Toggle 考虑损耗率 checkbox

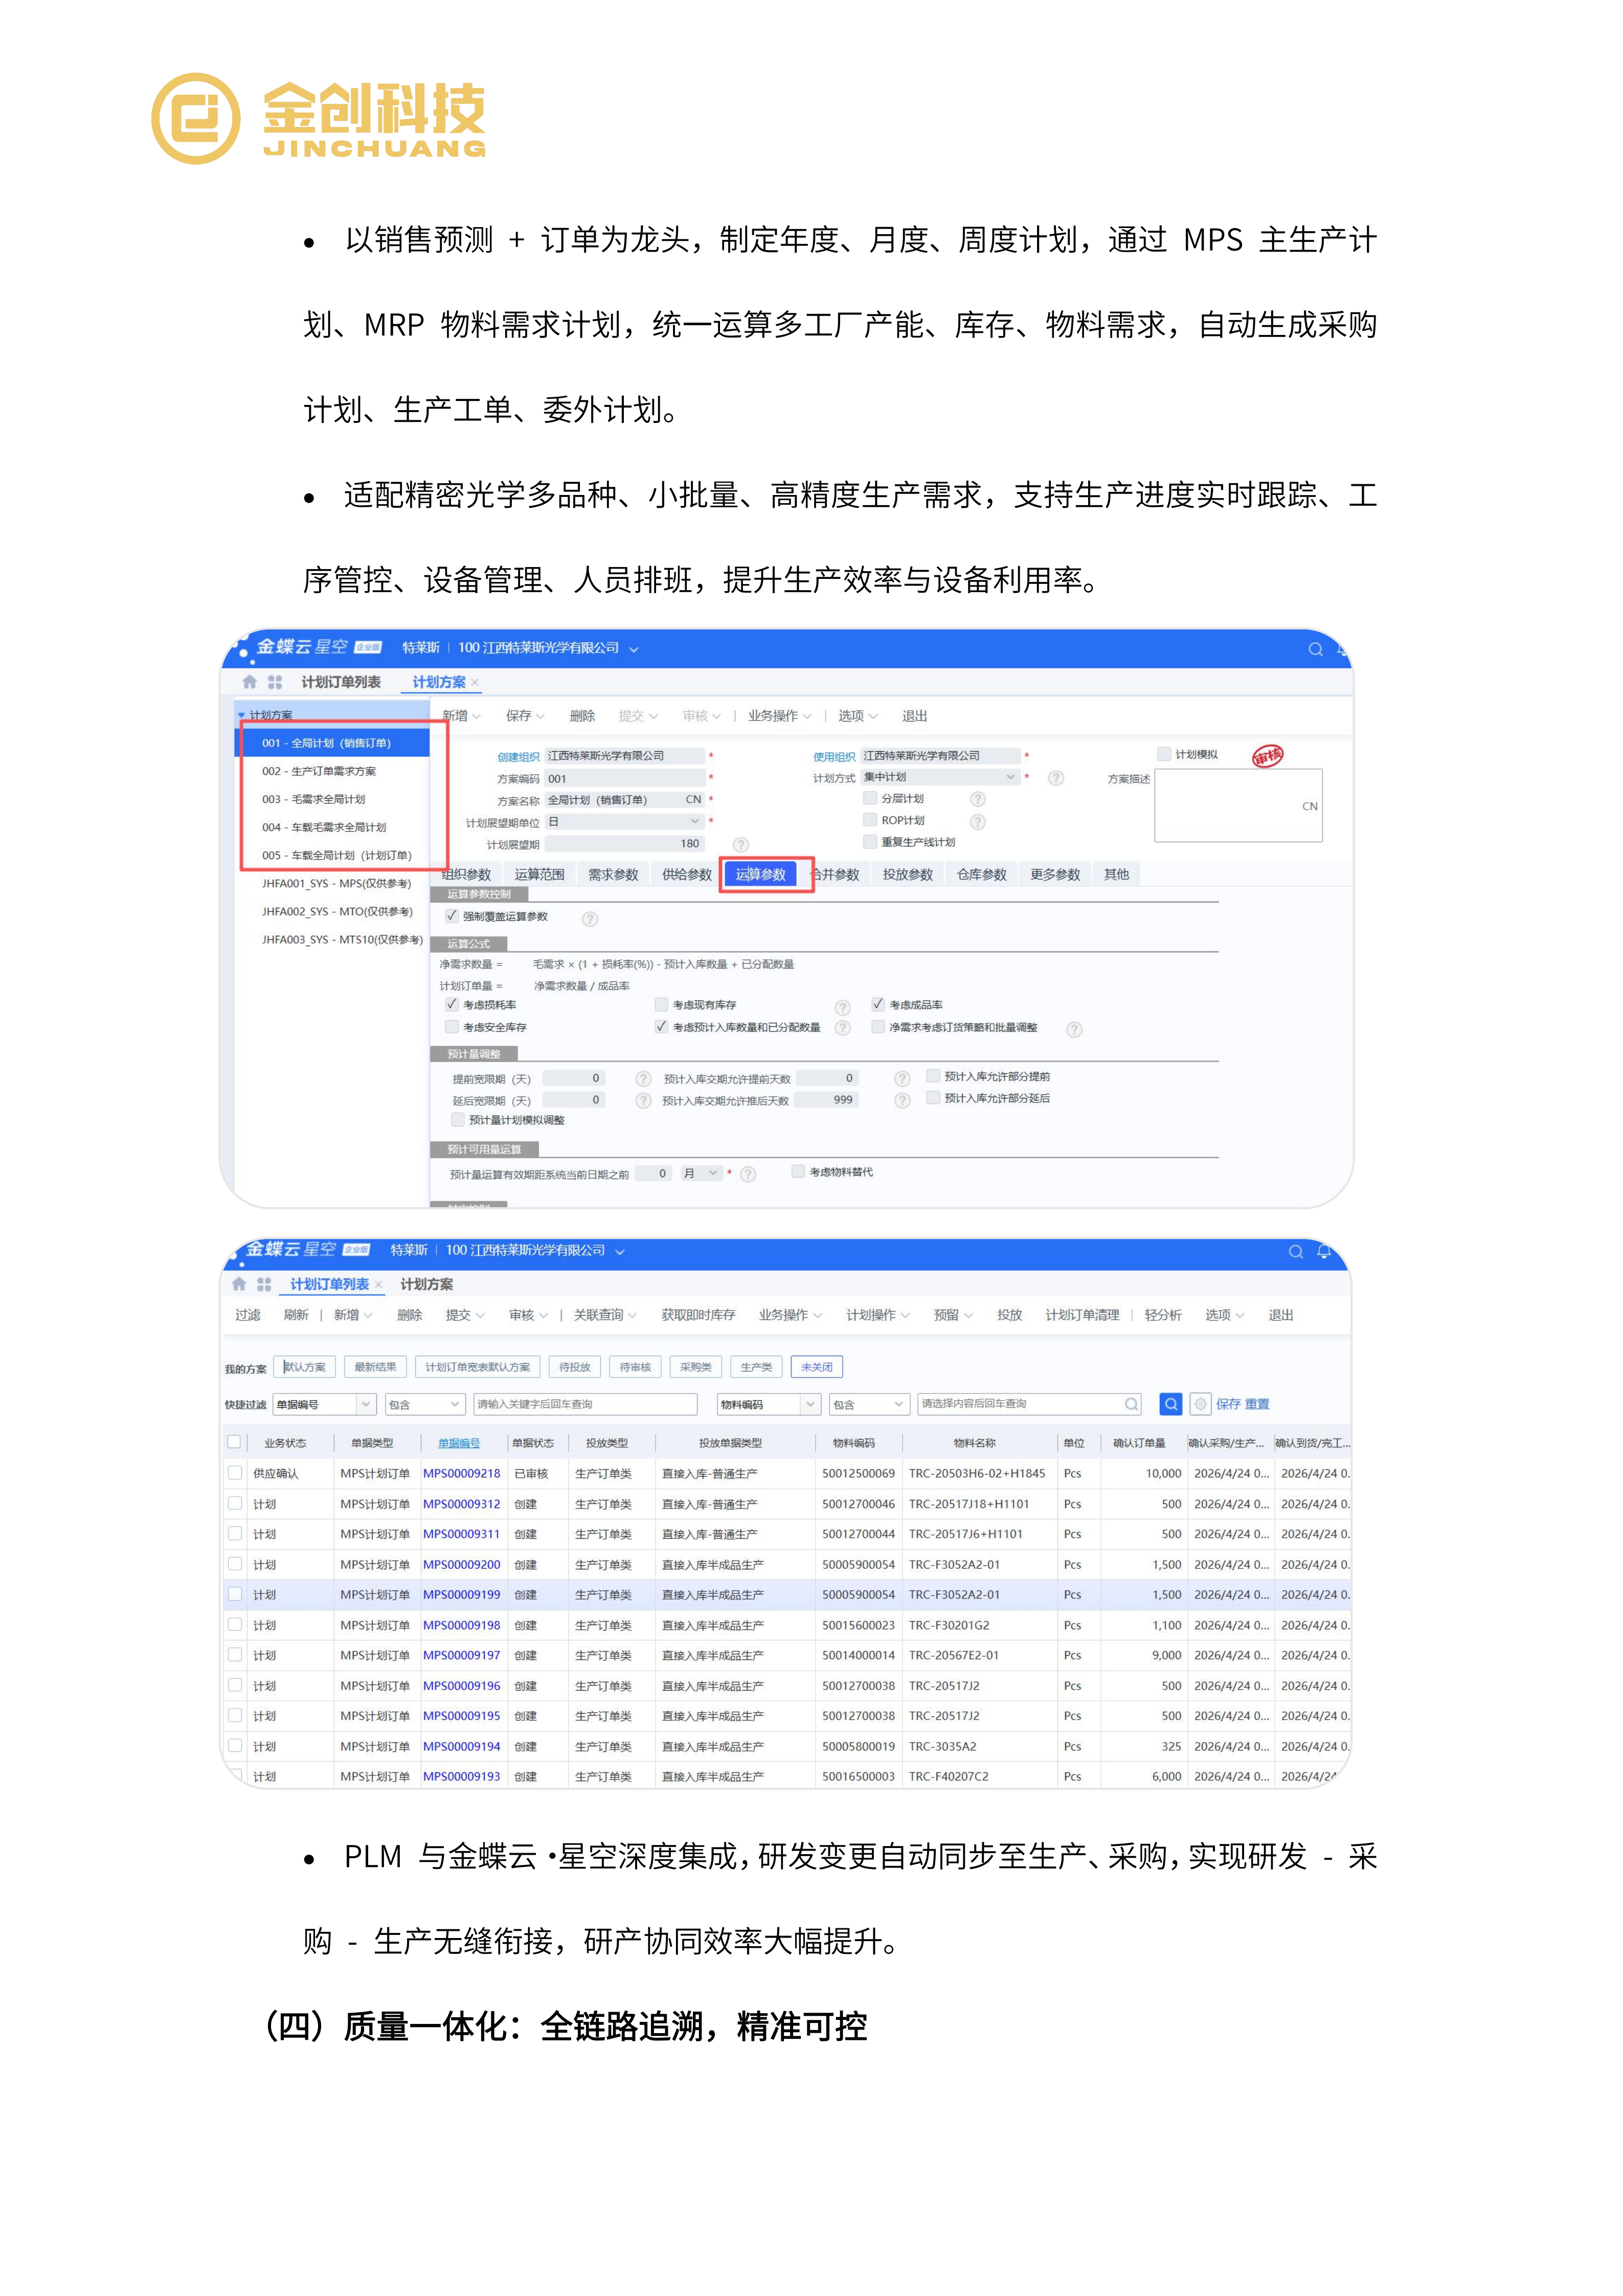tap(452, 1004)
